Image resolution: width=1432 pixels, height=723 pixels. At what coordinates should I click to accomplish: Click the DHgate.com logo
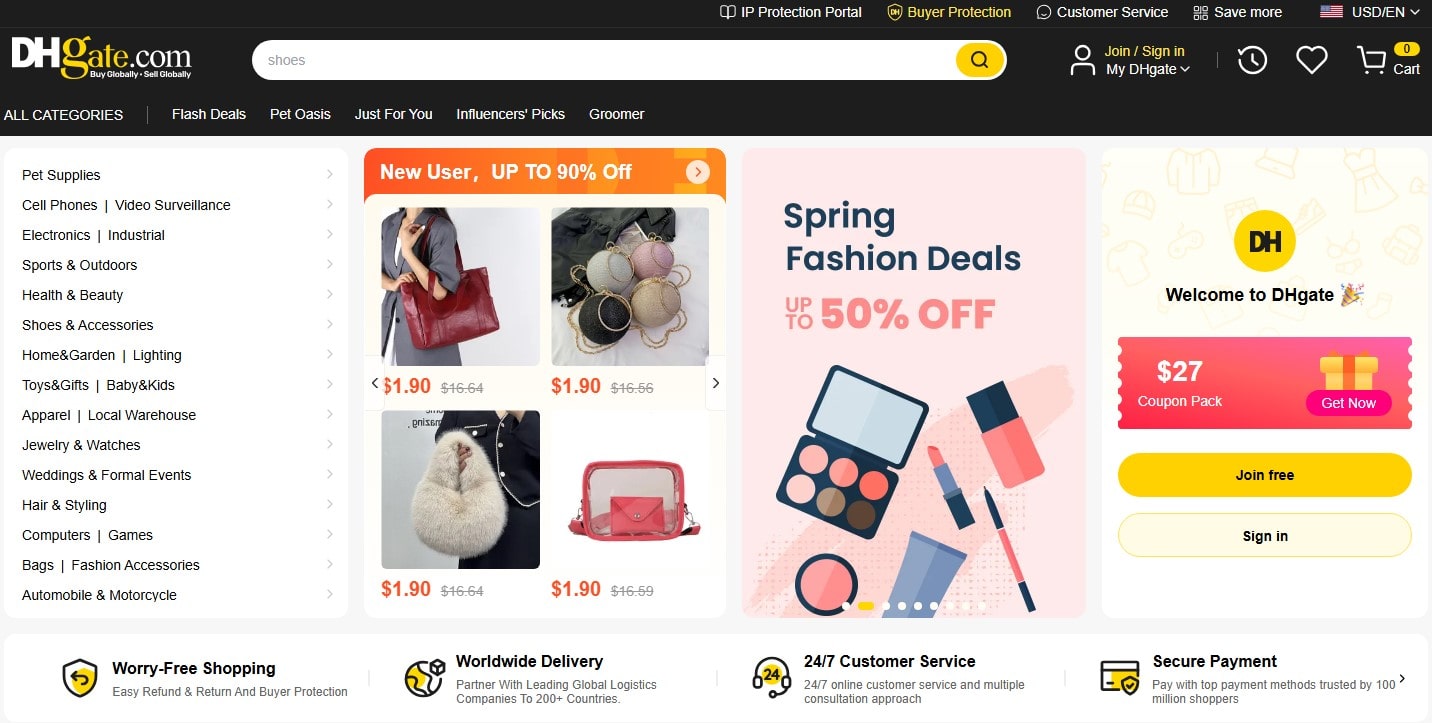[x=101, y=58]
